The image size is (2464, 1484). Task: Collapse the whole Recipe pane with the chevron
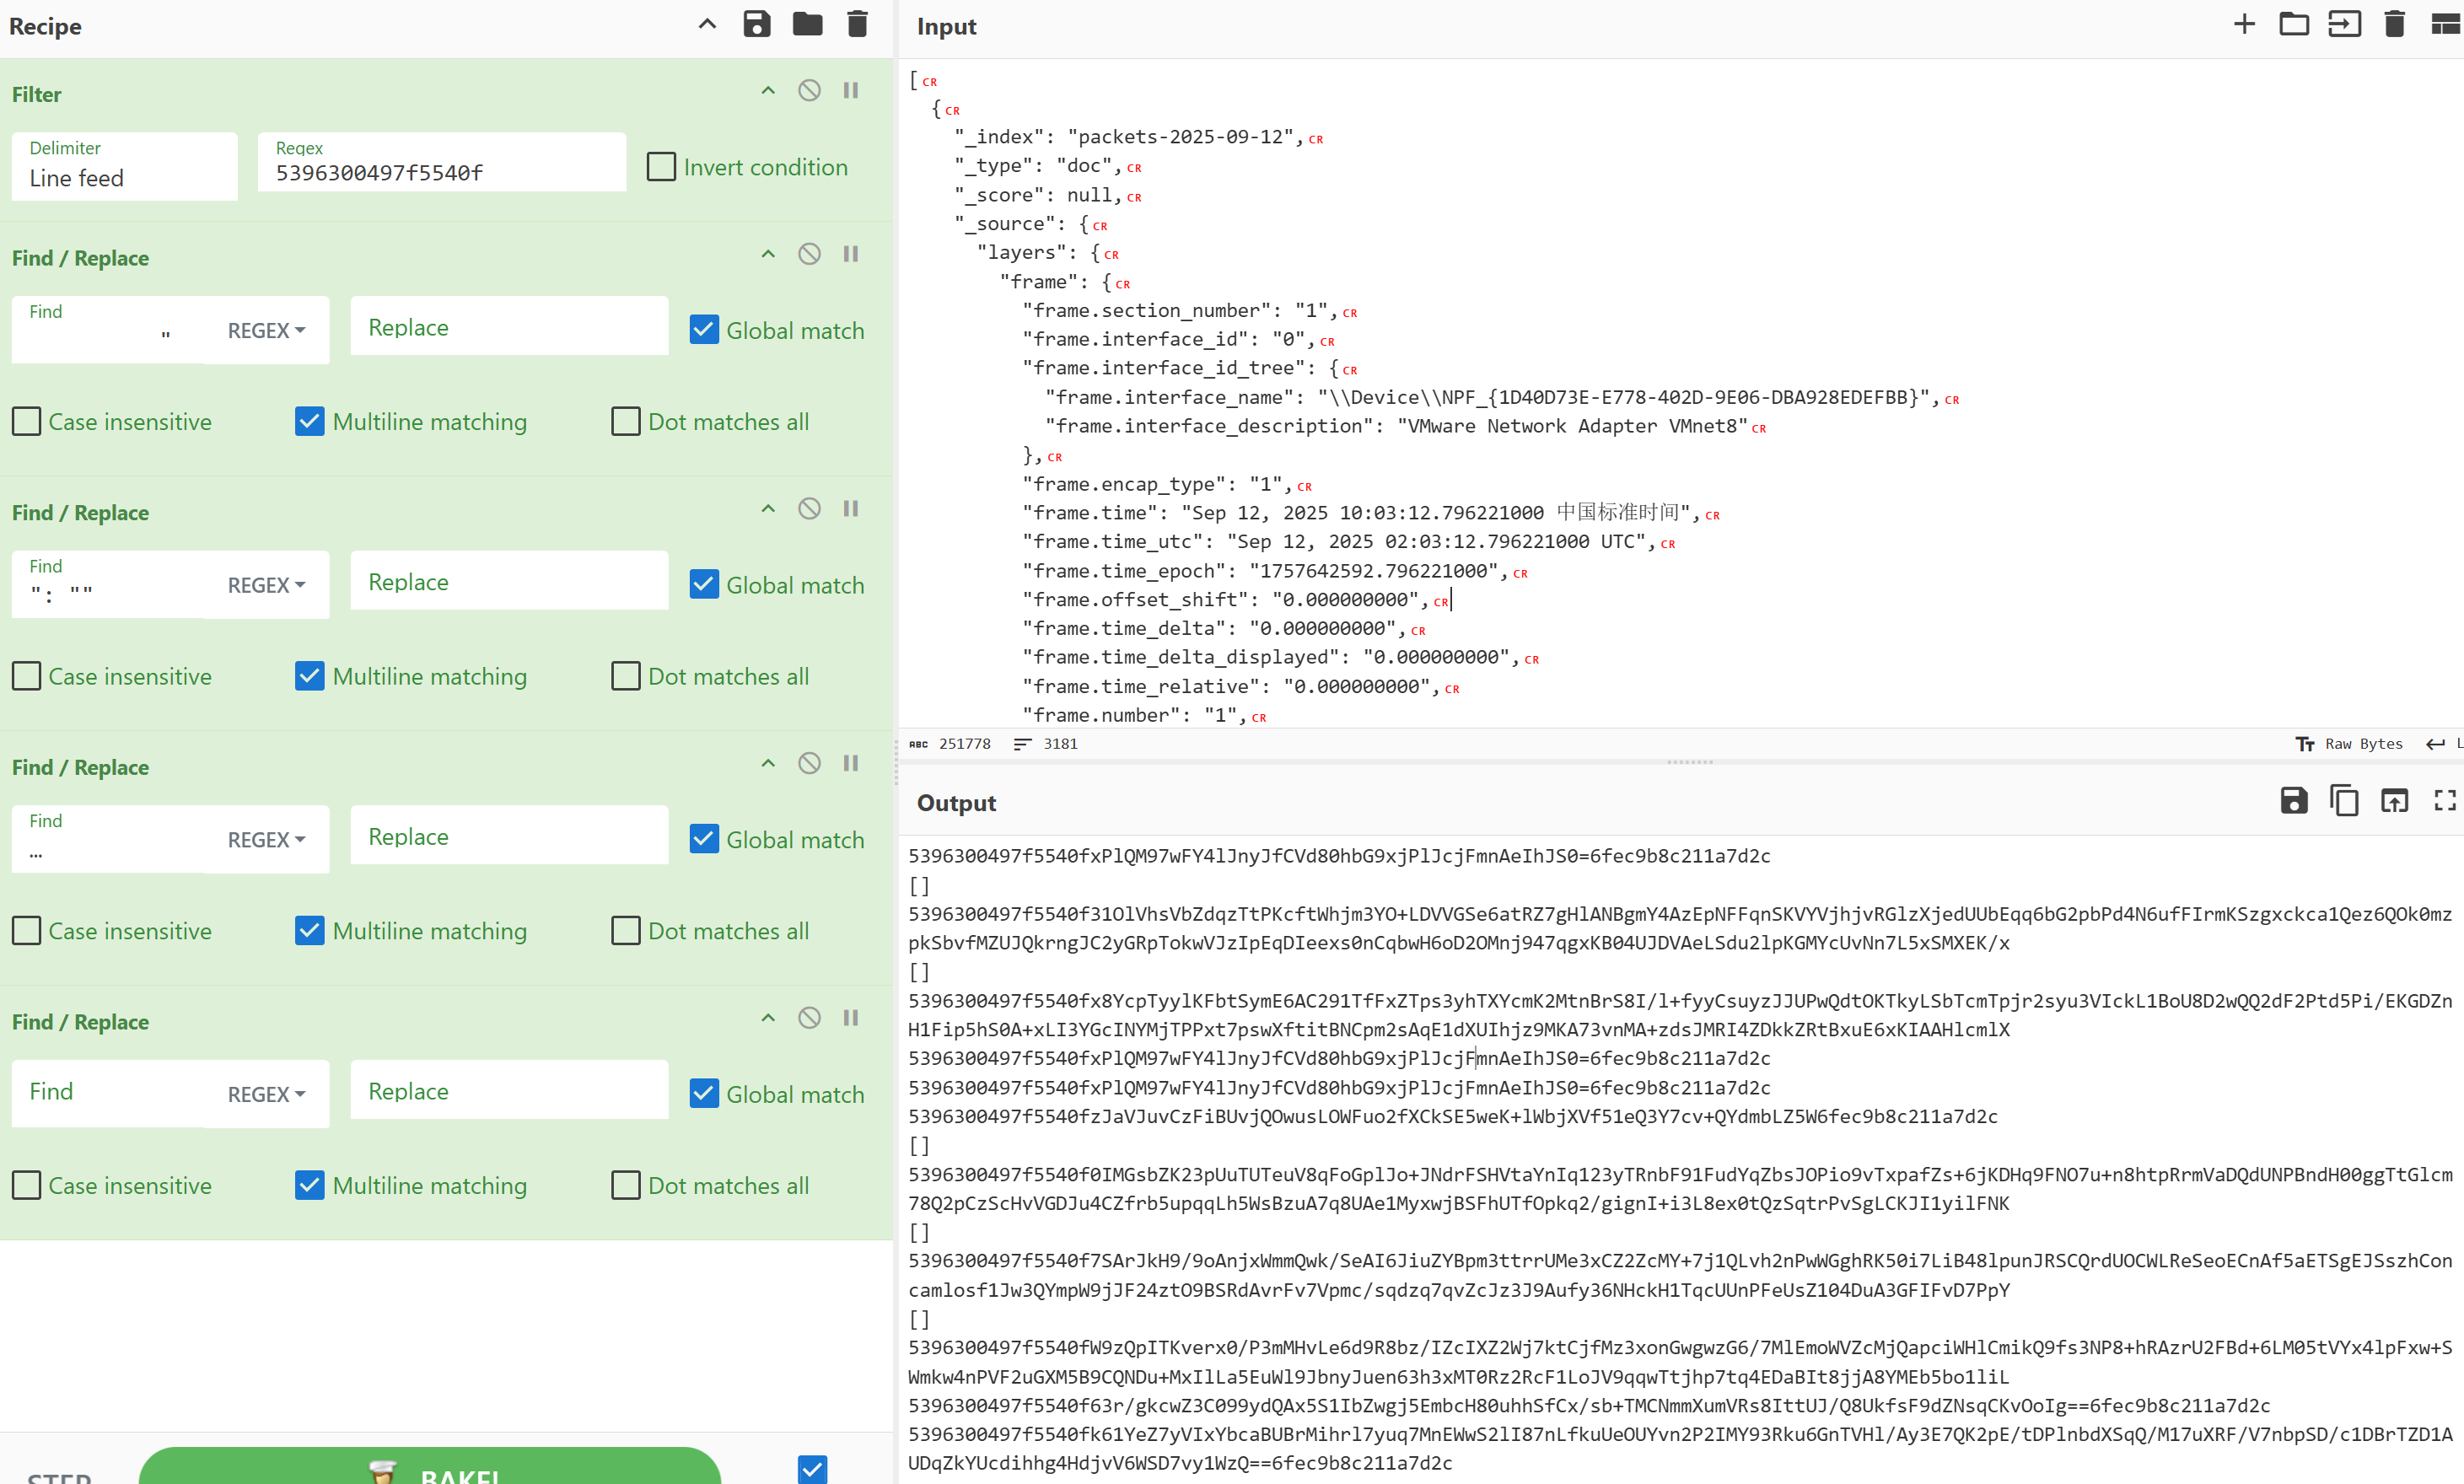click(707, 24)
